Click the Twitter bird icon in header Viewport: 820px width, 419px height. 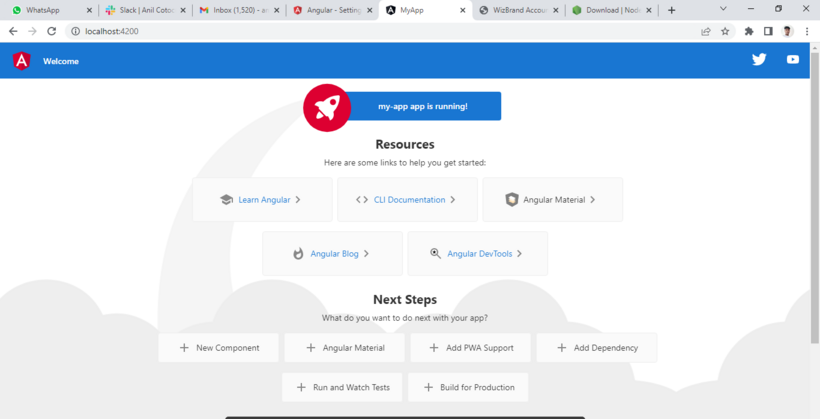pos(759,60)
